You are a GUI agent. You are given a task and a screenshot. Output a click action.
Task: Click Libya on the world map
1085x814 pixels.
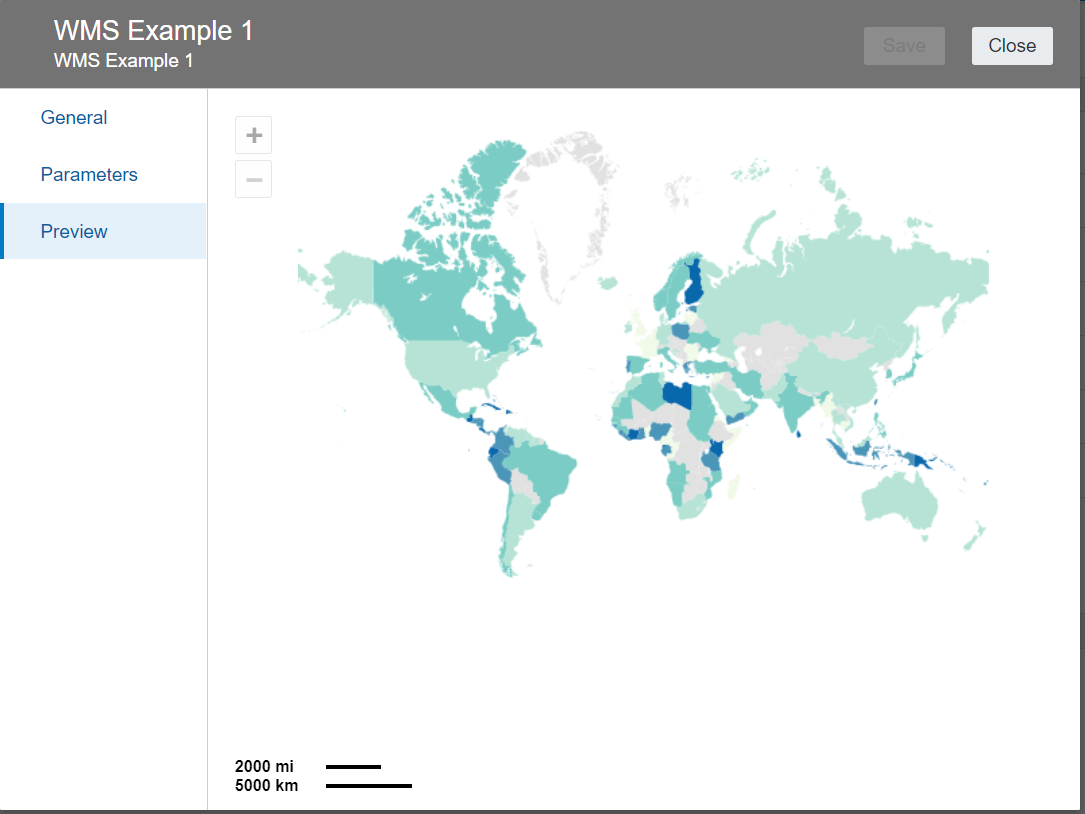tap(675, 393)
